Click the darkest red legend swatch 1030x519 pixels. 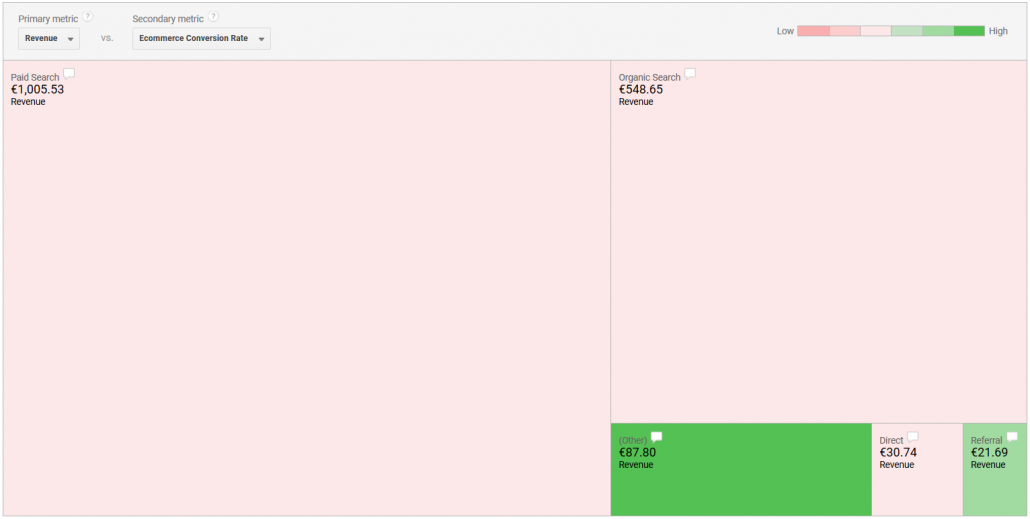[813, 31]
